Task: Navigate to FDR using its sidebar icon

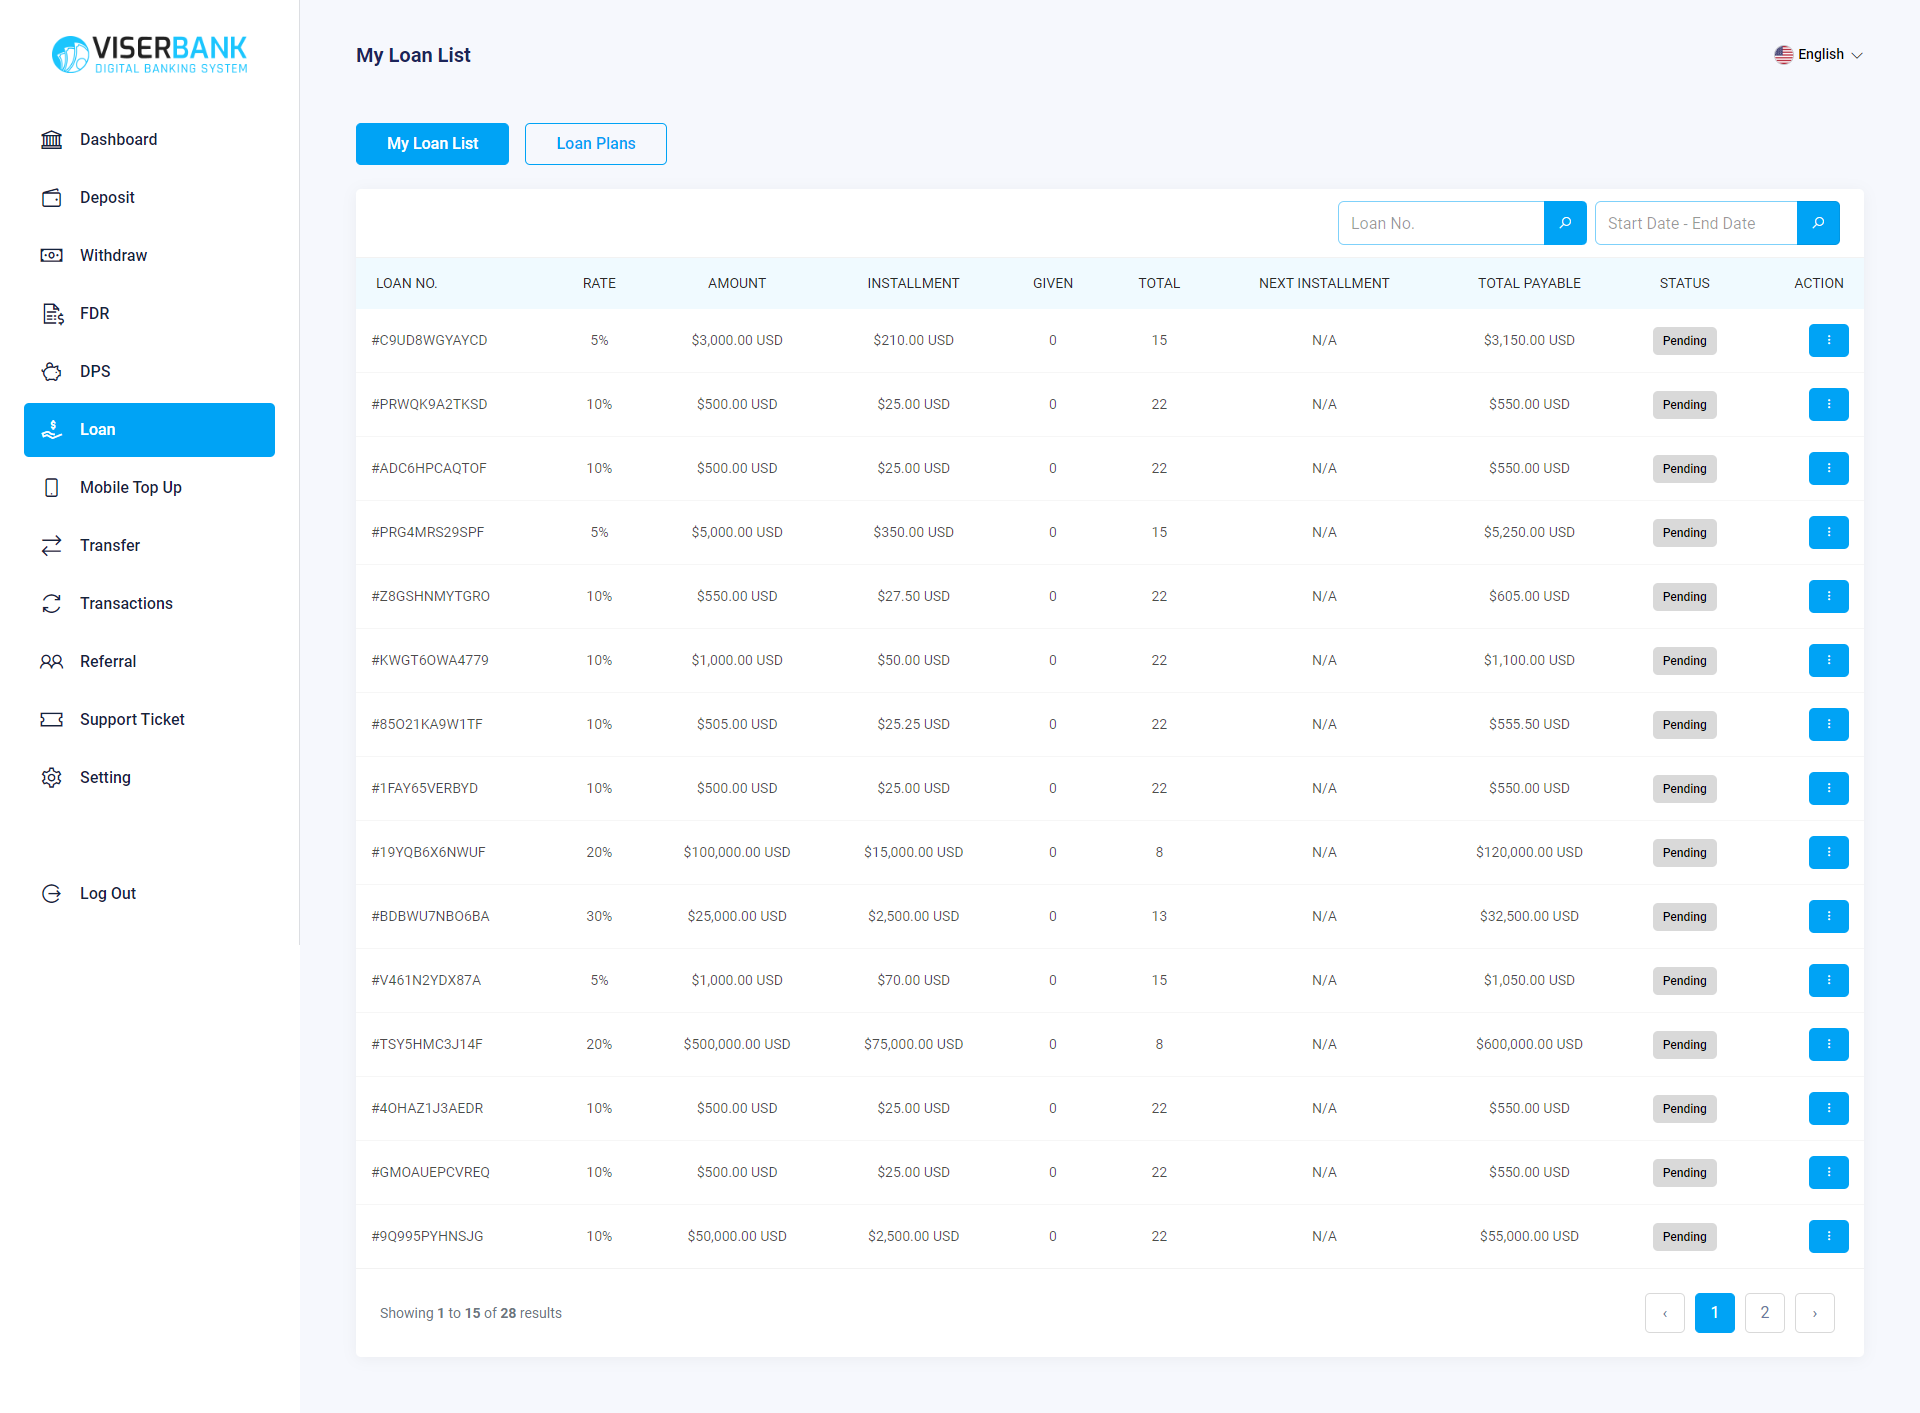Action: [x=51, y=313]
